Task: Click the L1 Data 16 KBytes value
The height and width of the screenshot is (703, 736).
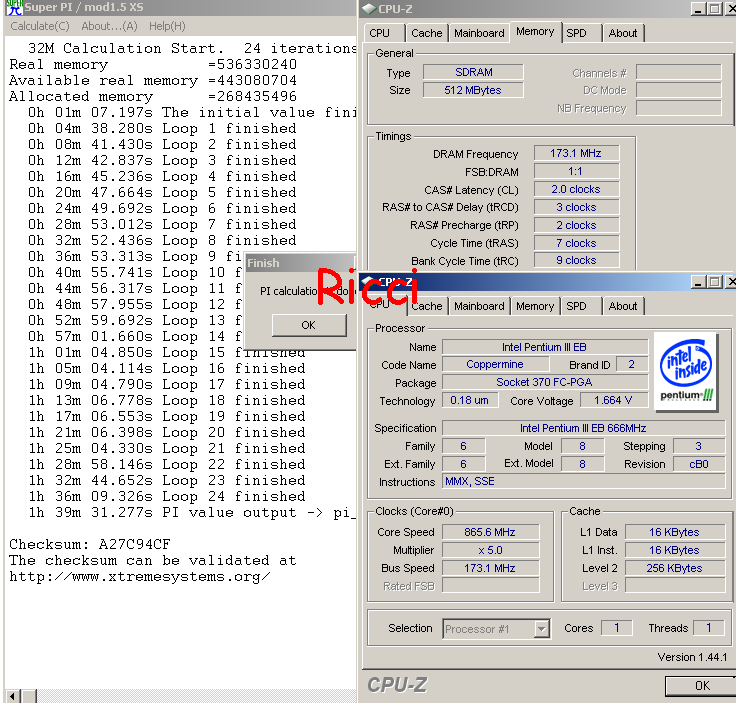Action: point(675,532)
